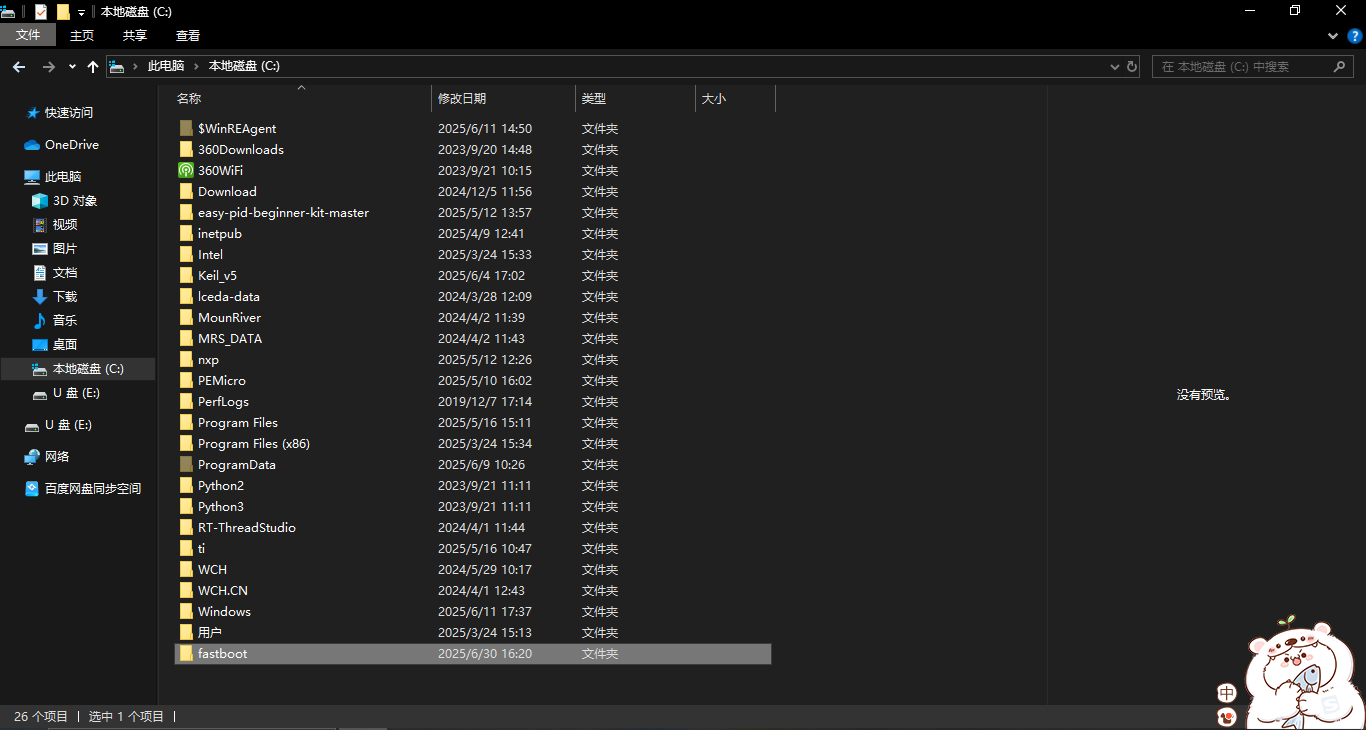Open 图片 folder in sidebar
The height and width of the screenshot is (730, 1366).
coord(64,249)
